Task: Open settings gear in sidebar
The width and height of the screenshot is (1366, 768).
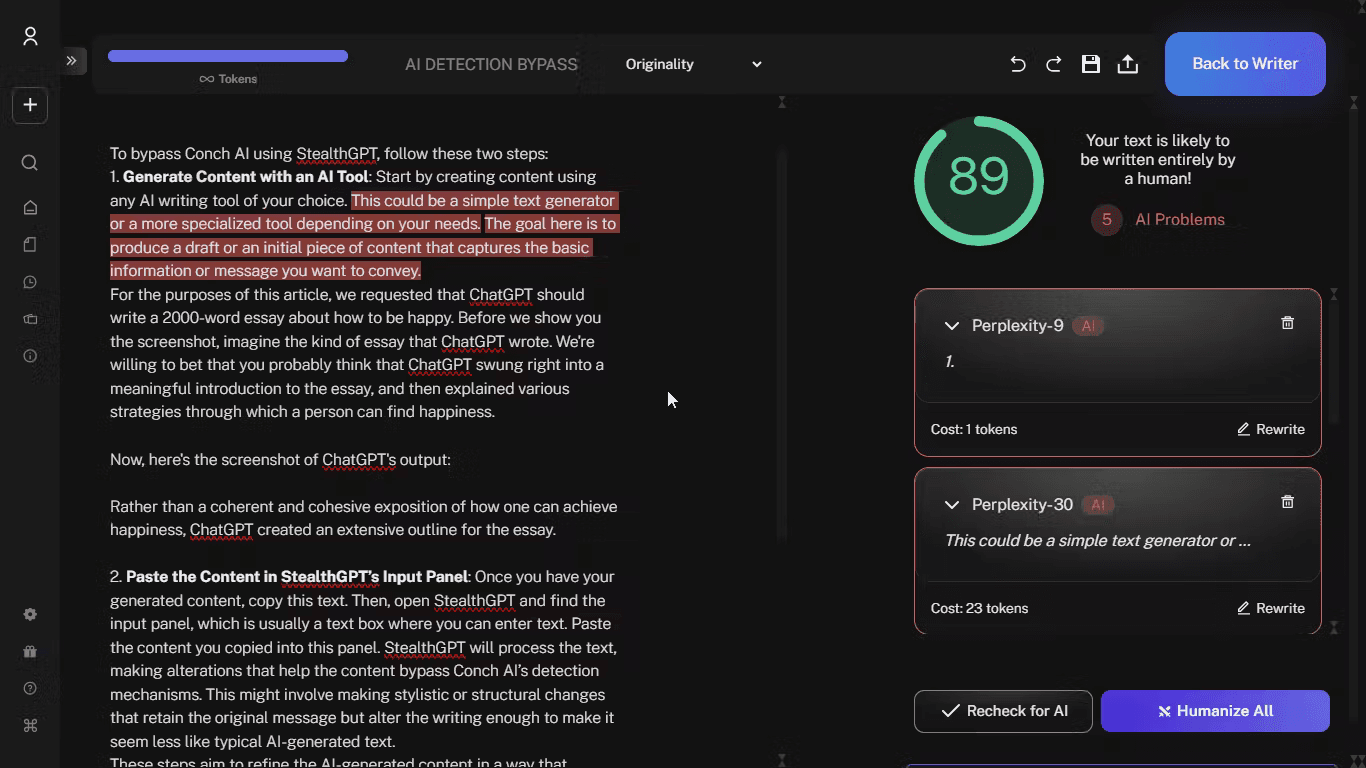Action: point(30,614)
